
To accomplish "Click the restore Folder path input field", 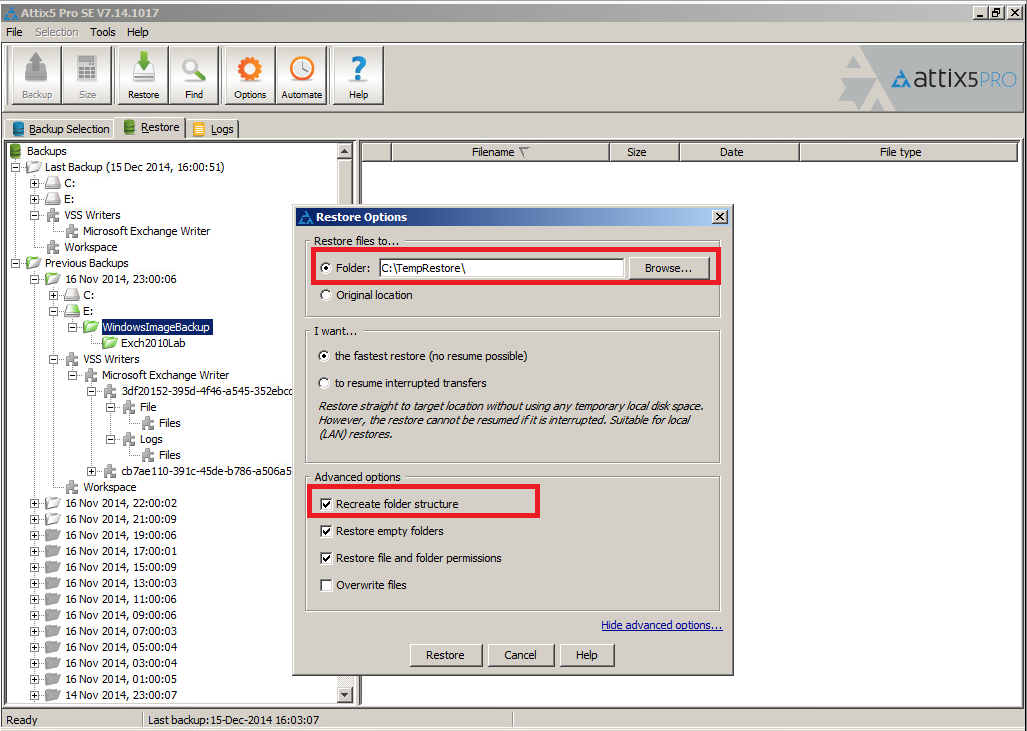I will click(501, 268).
